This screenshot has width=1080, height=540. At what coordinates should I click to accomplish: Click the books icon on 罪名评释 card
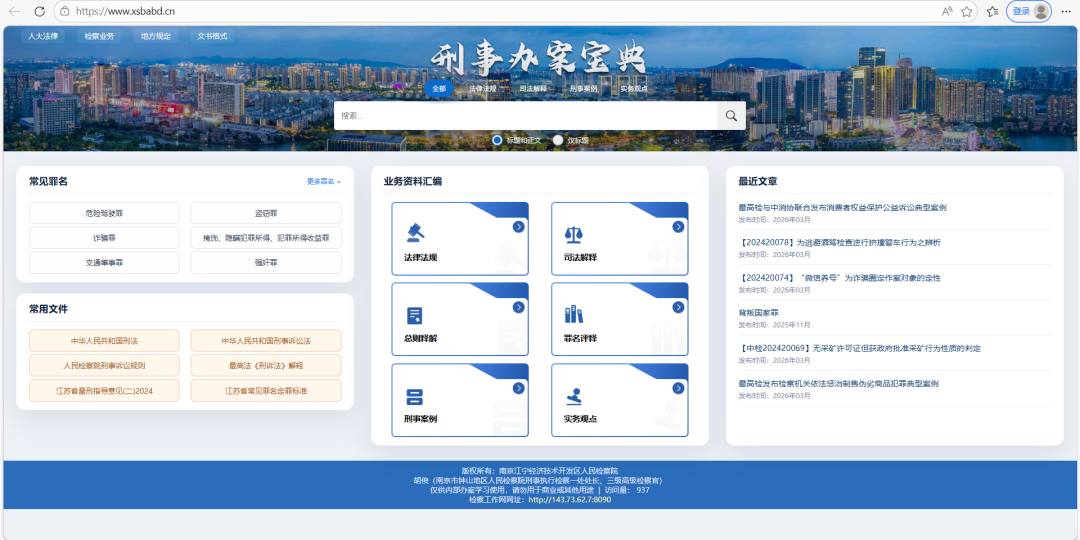coord(574,315)
